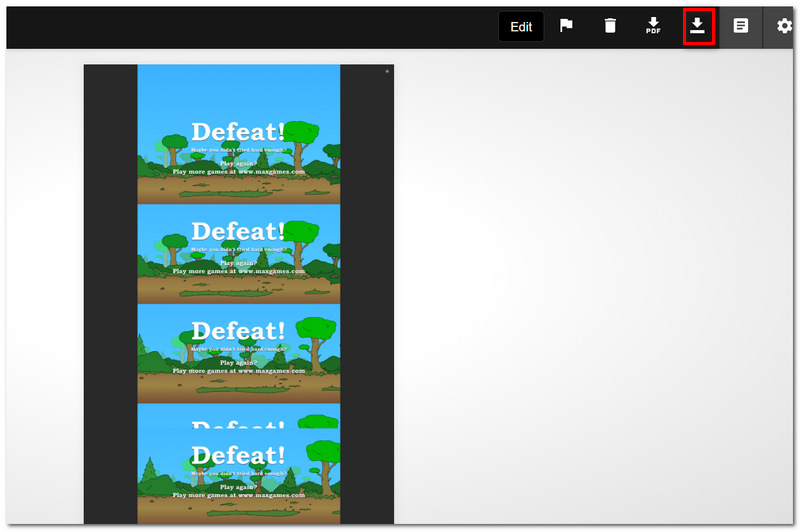This screenshot has width=800, height=531.
Task: Select the document page preview
Action: click(239, 294)
